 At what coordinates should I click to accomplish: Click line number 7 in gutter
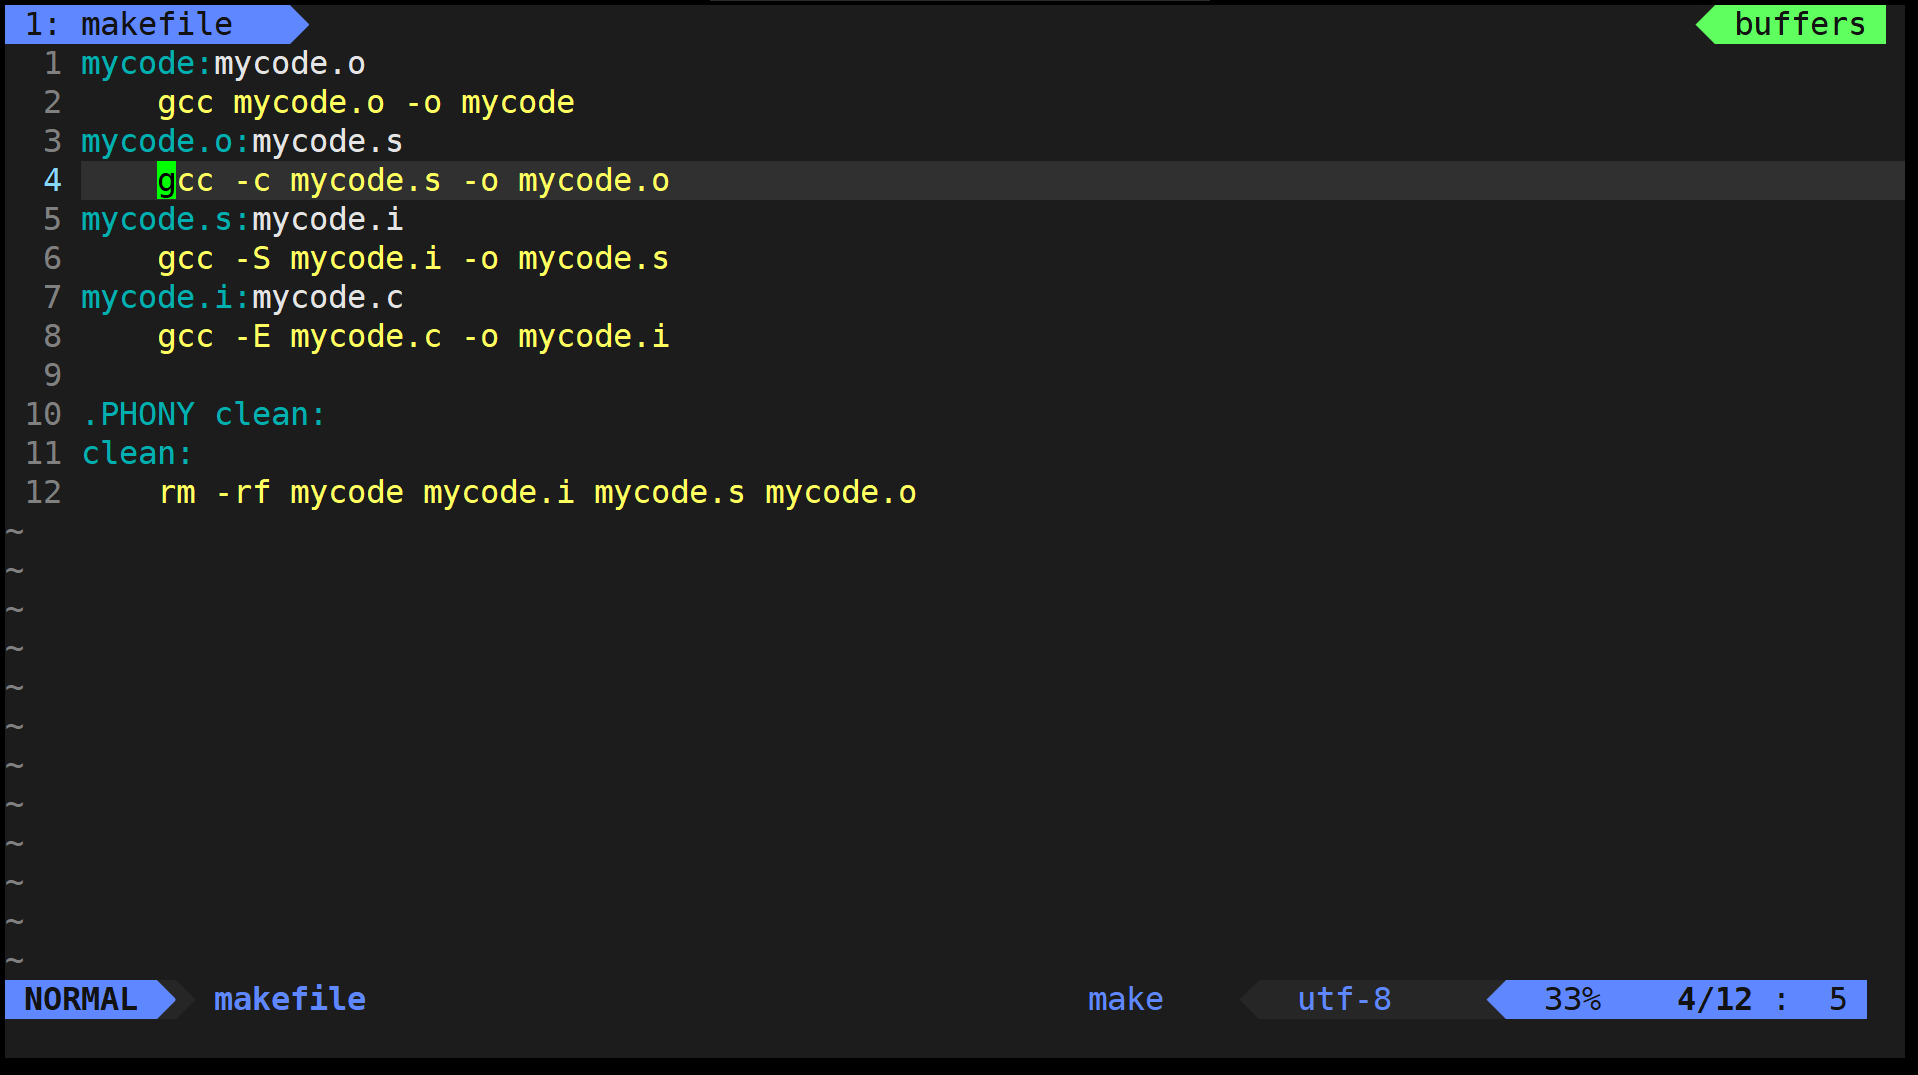[x=52, y=297]
